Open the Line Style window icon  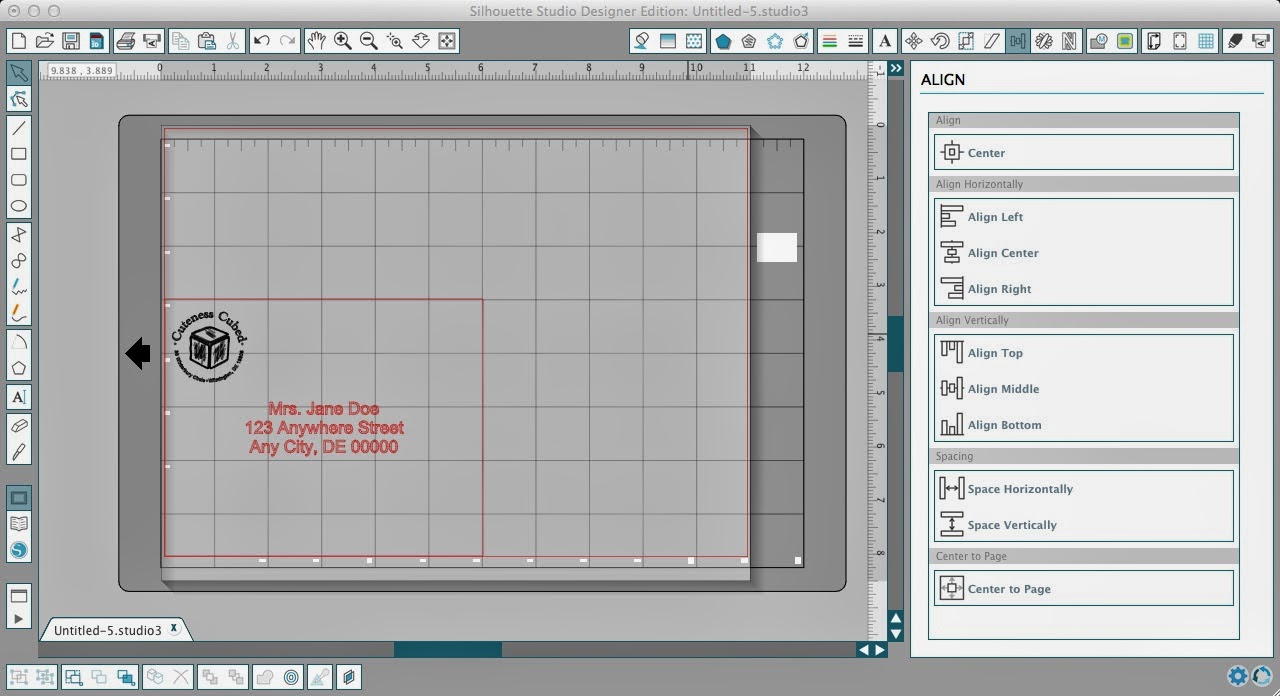pos(855,41)
